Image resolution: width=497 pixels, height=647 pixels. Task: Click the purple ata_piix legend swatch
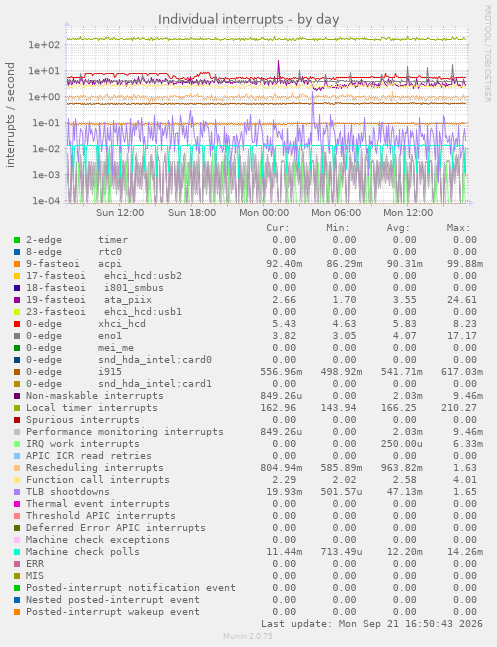(x=17, y=300)
